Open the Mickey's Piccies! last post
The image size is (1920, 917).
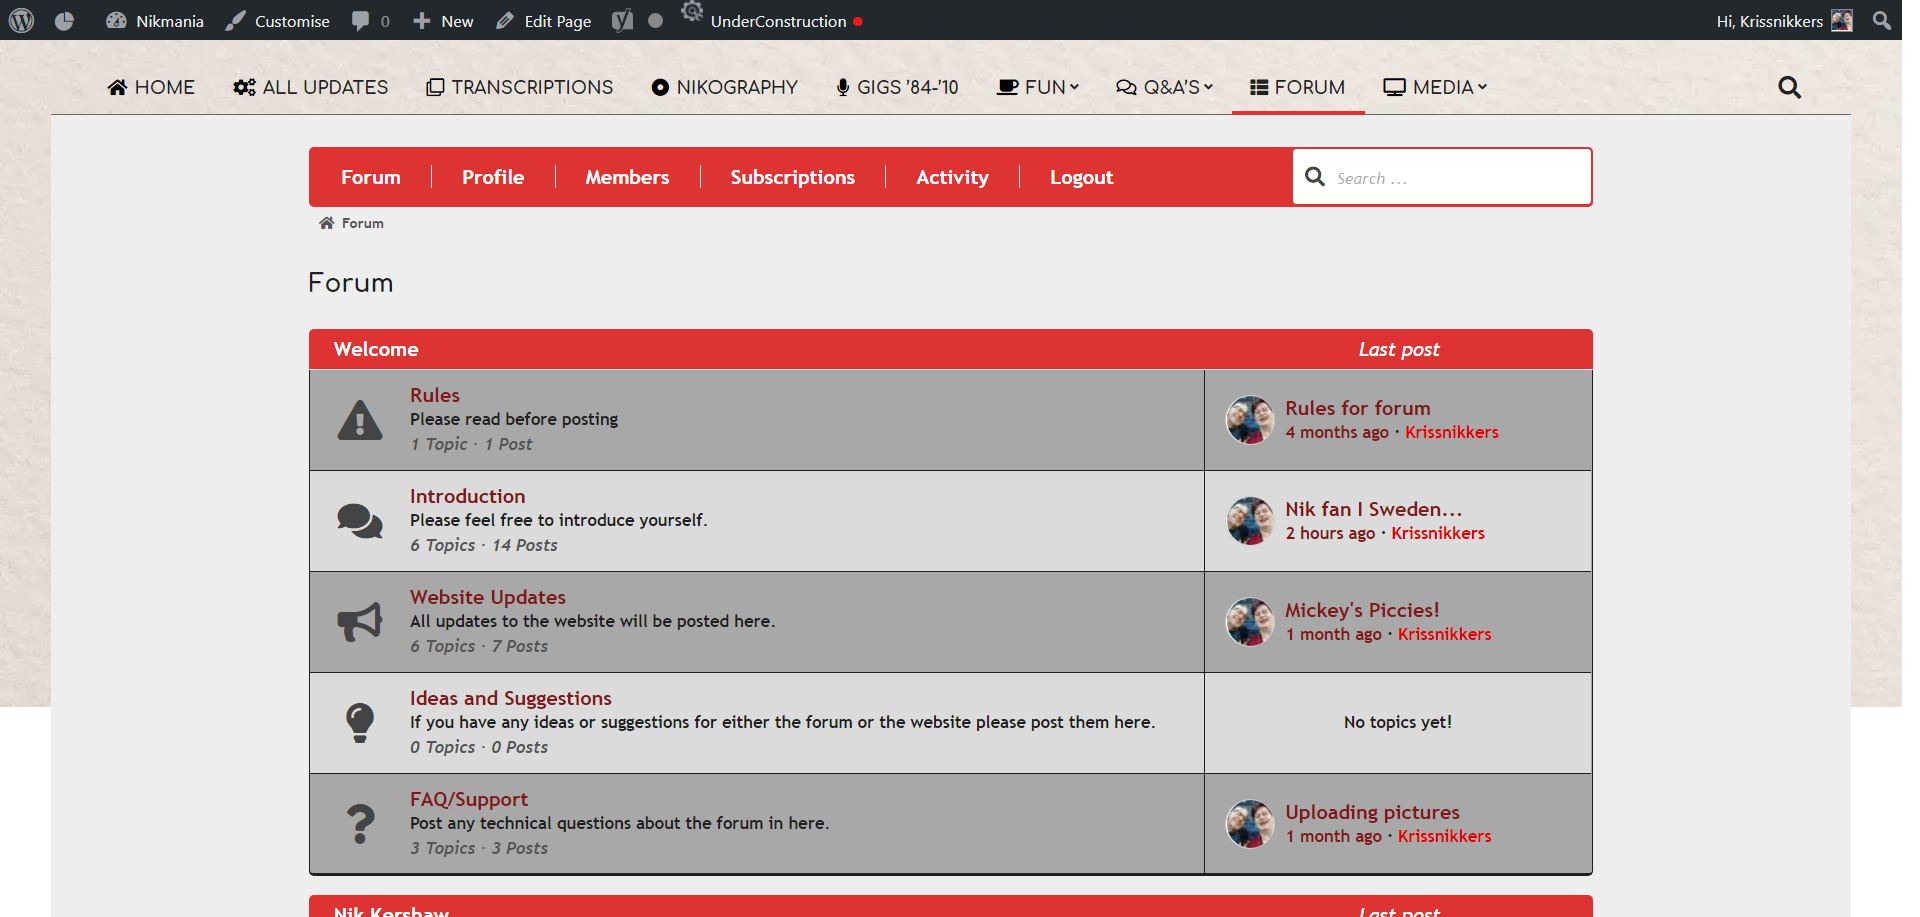[1362, 610]
